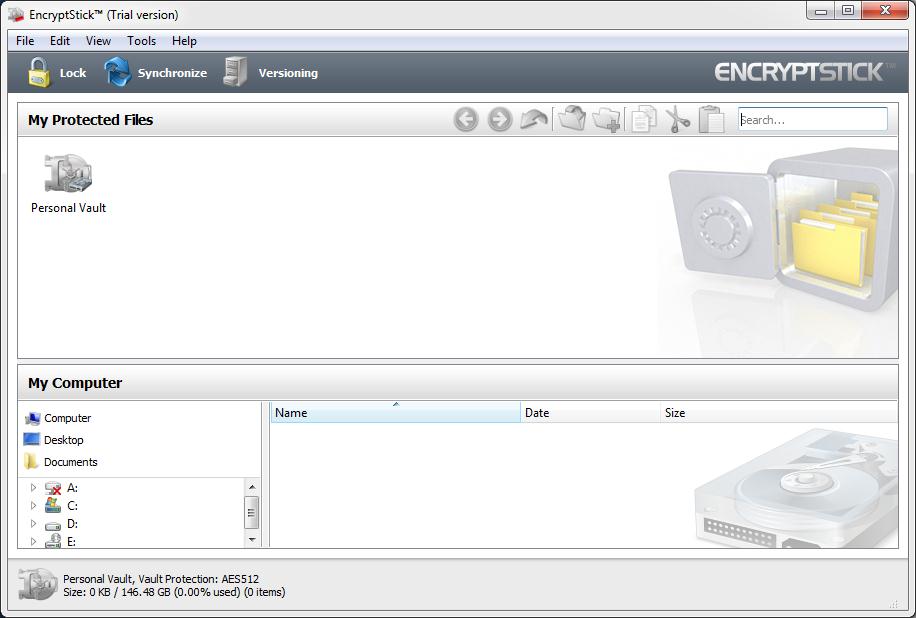This screenshot has width=916, height=618.
Task: Click the A: floppy drive icon
Action: (x=53, y=488)
